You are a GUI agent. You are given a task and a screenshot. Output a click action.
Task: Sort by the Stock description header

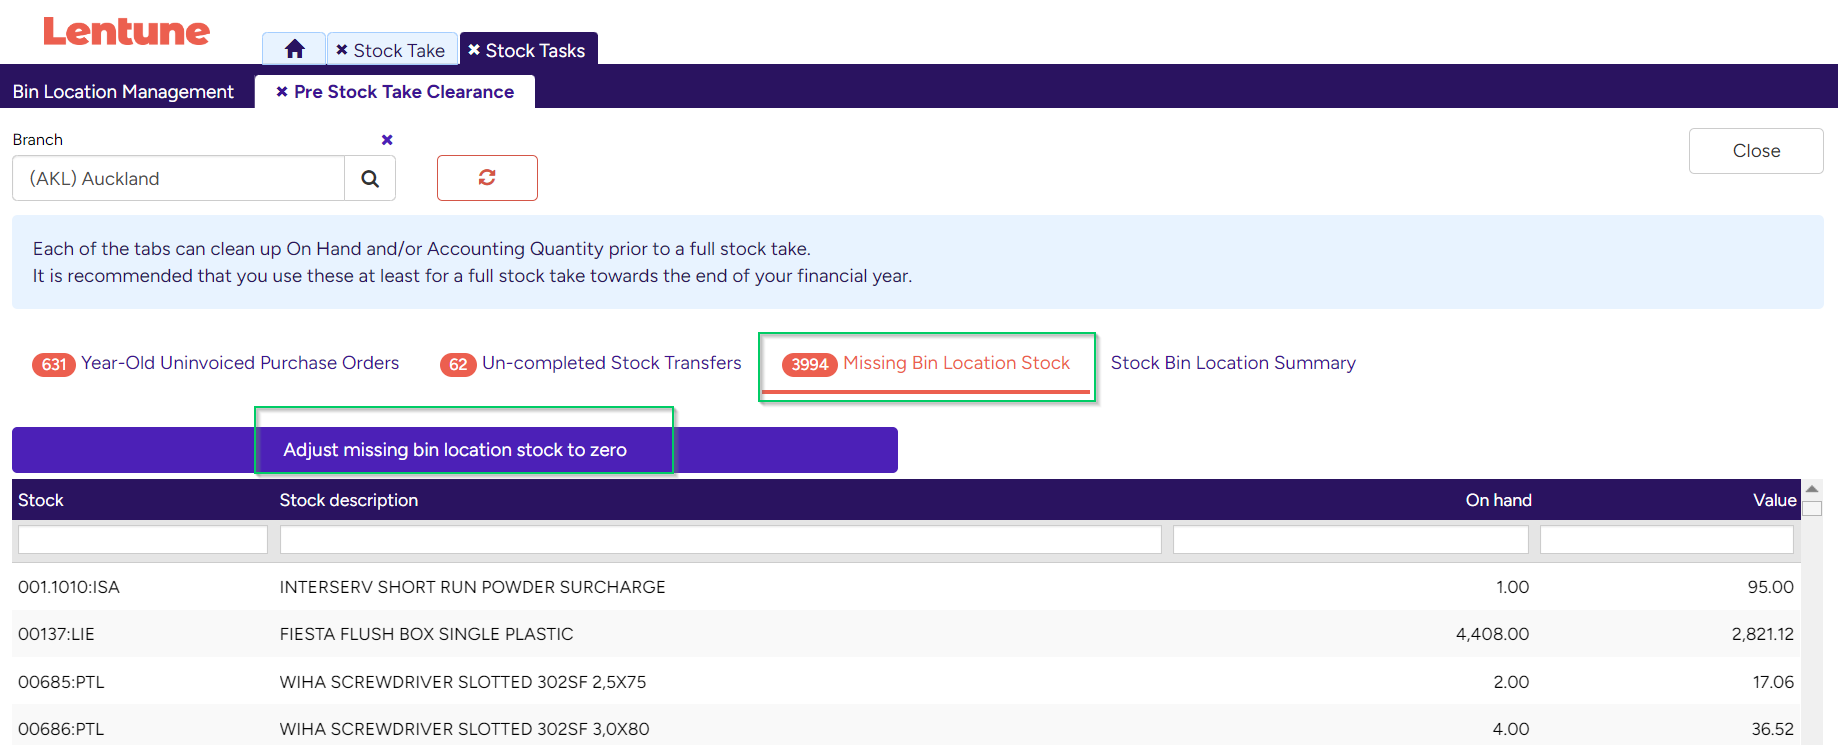tap(348, 500)
